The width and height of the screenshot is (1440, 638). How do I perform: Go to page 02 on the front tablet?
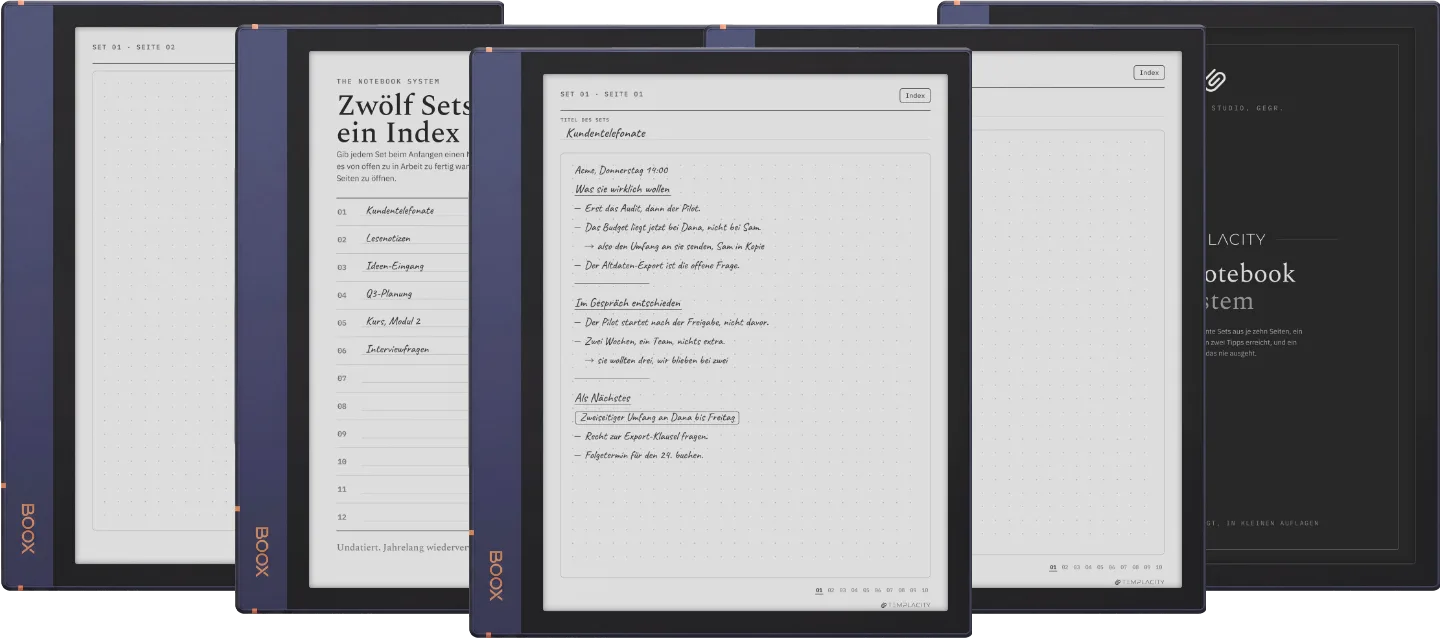(831, 591)
